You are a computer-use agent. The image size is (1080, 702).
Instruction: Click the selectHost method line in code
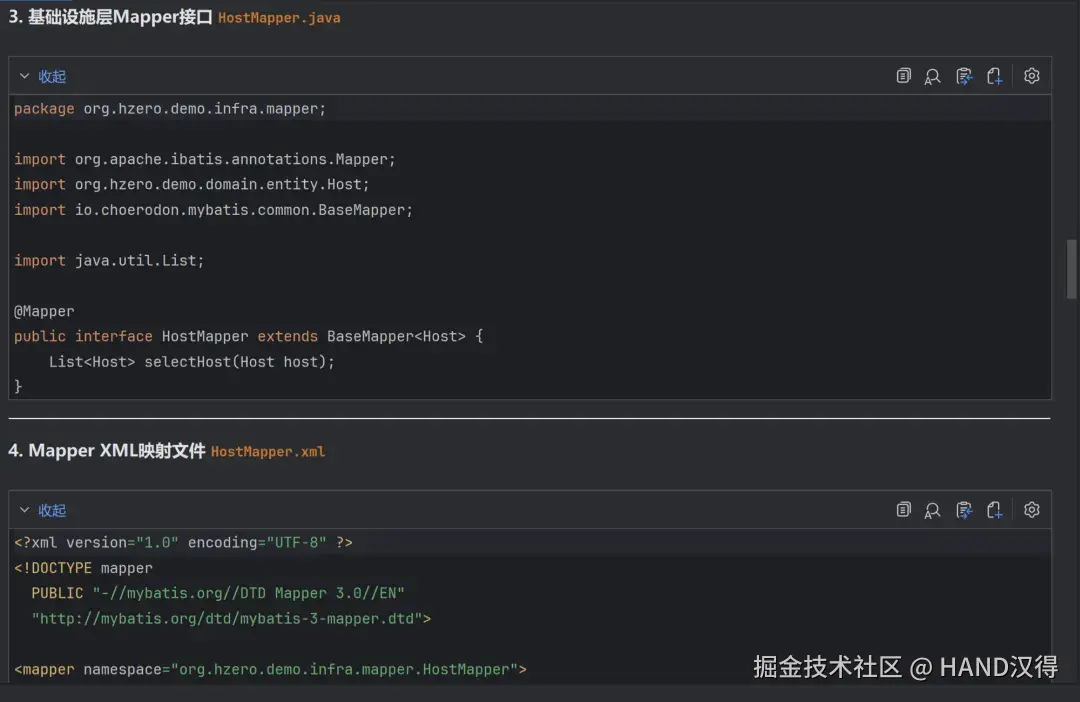point(192,362)
